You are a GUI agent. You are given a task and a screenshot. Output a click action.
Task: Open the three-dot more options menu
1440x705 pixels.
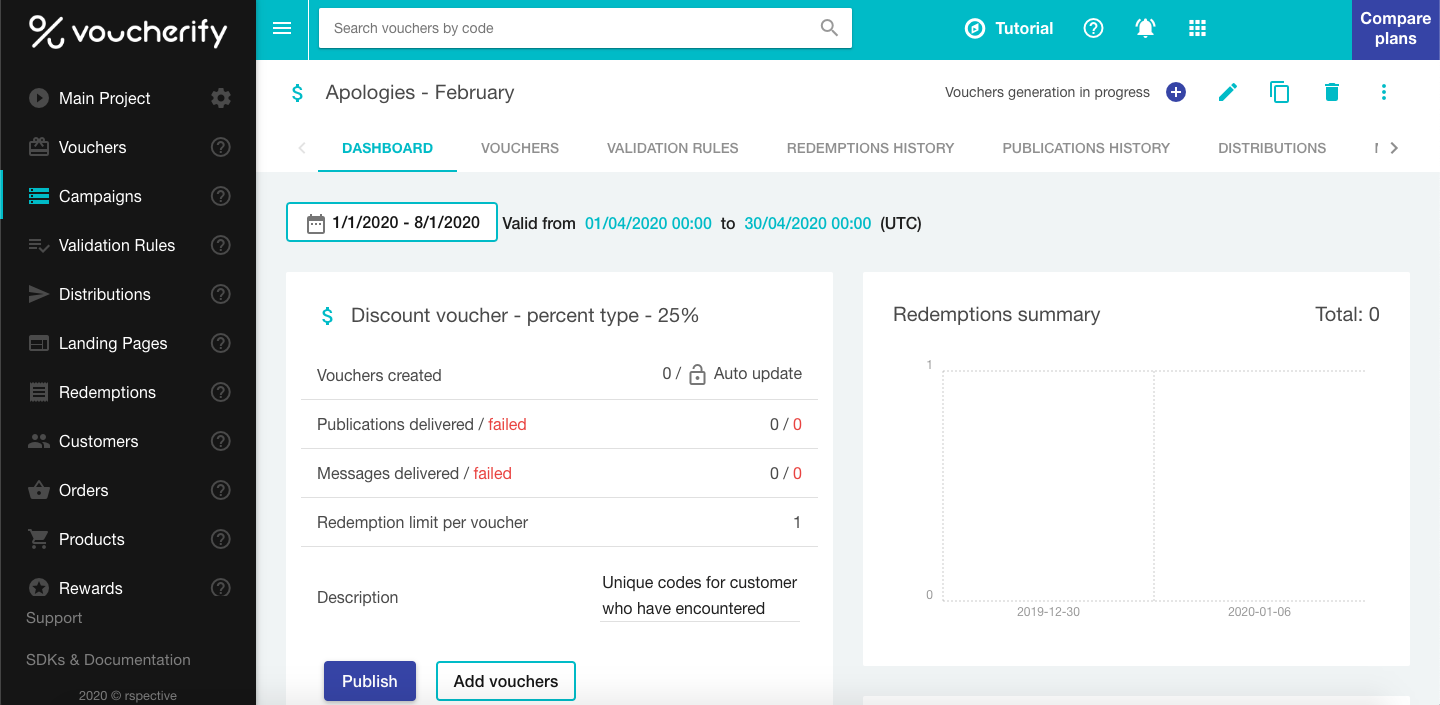point(1384,92)
